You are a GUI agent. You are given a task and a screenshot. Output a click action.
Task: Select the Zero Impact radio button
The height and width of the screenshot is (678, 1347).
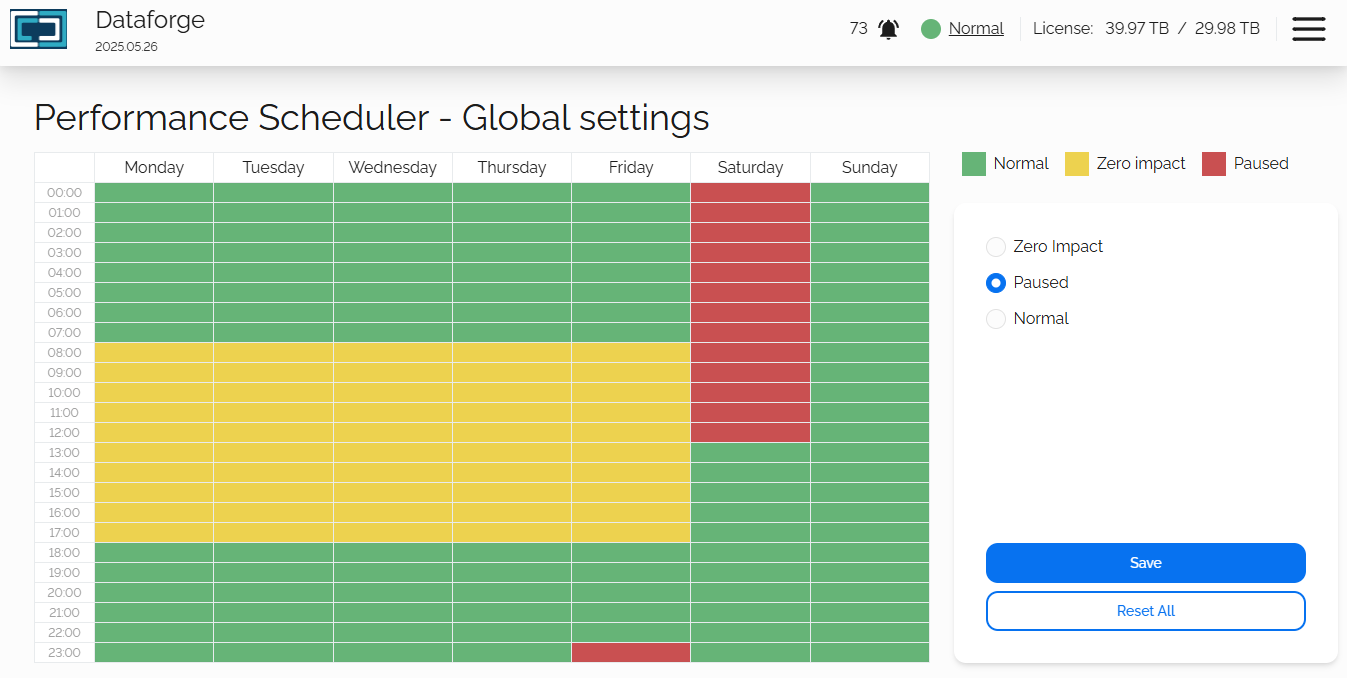[x=996, y=247]
